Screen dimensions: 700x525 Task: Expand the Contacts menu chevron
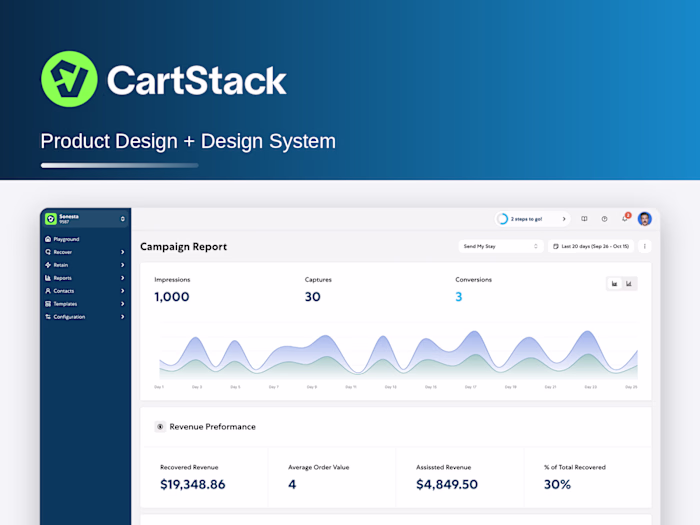(122, 291)
